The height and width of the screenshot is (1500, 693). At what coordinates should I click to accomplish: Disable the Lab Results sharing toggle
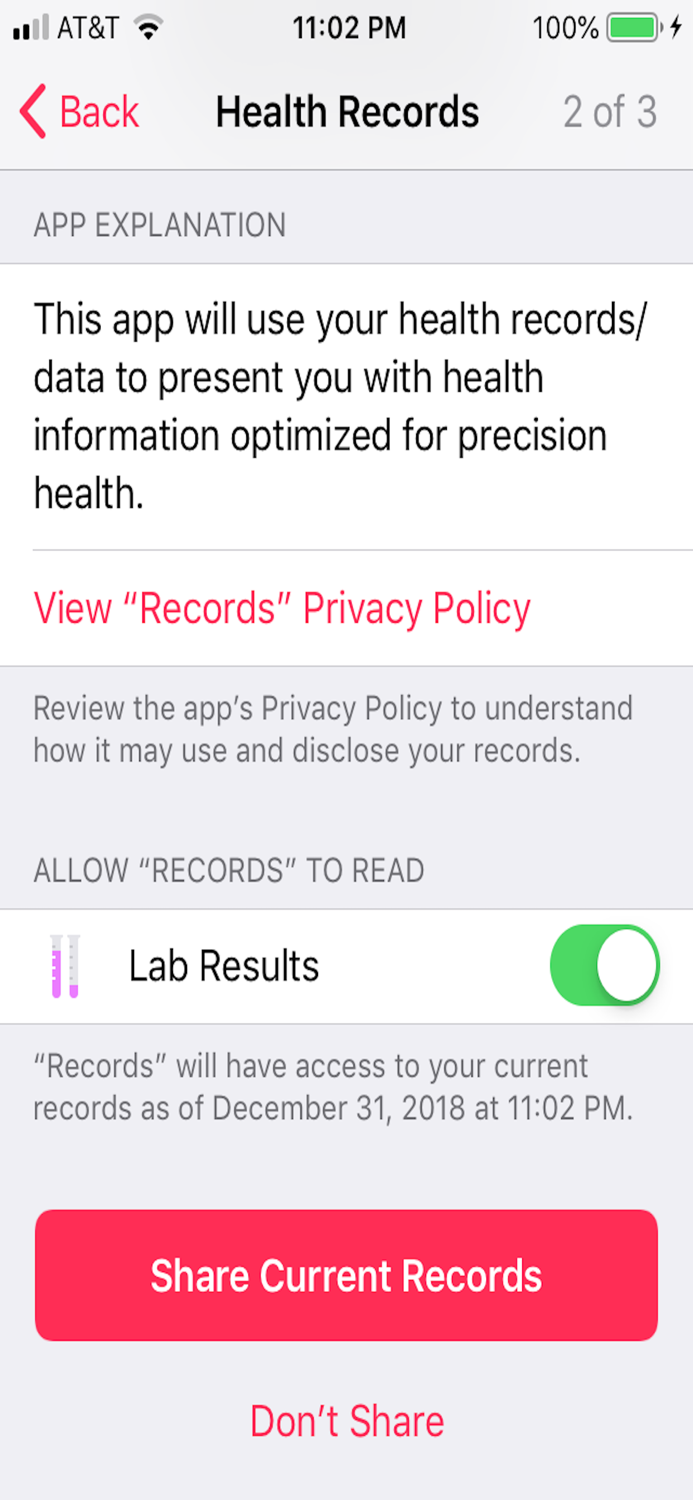[x=604, y=966]
